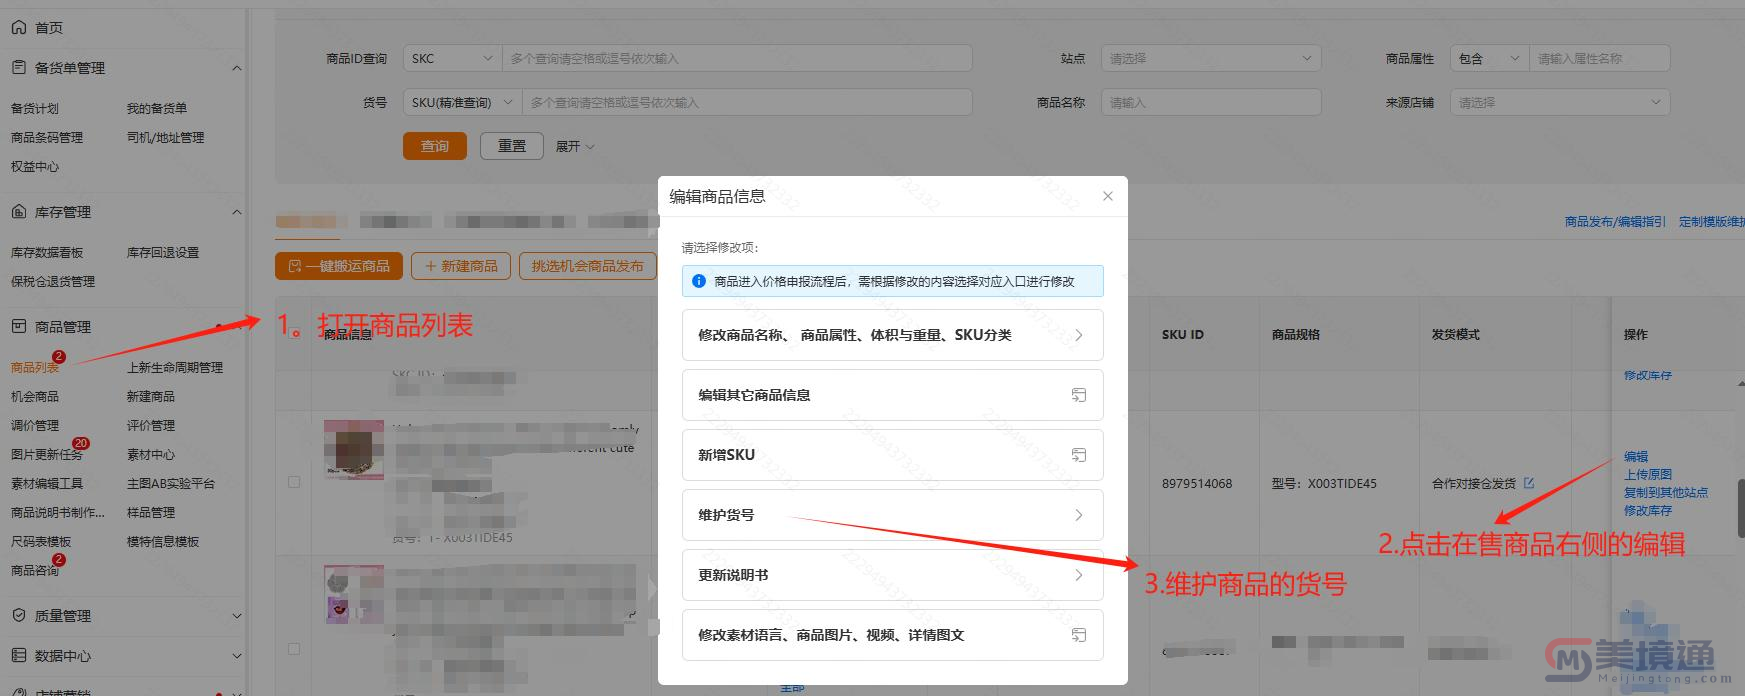The image size is (1745, 696).
Task: Click the 新建商品 button
Action: pyautogui.click(x=461, y=266)
